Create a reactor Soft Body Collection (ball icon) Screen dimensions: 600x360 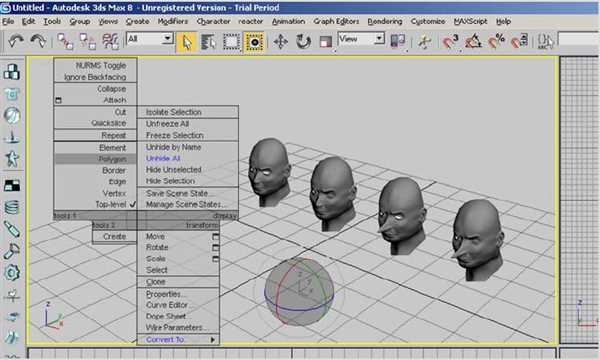12,116
